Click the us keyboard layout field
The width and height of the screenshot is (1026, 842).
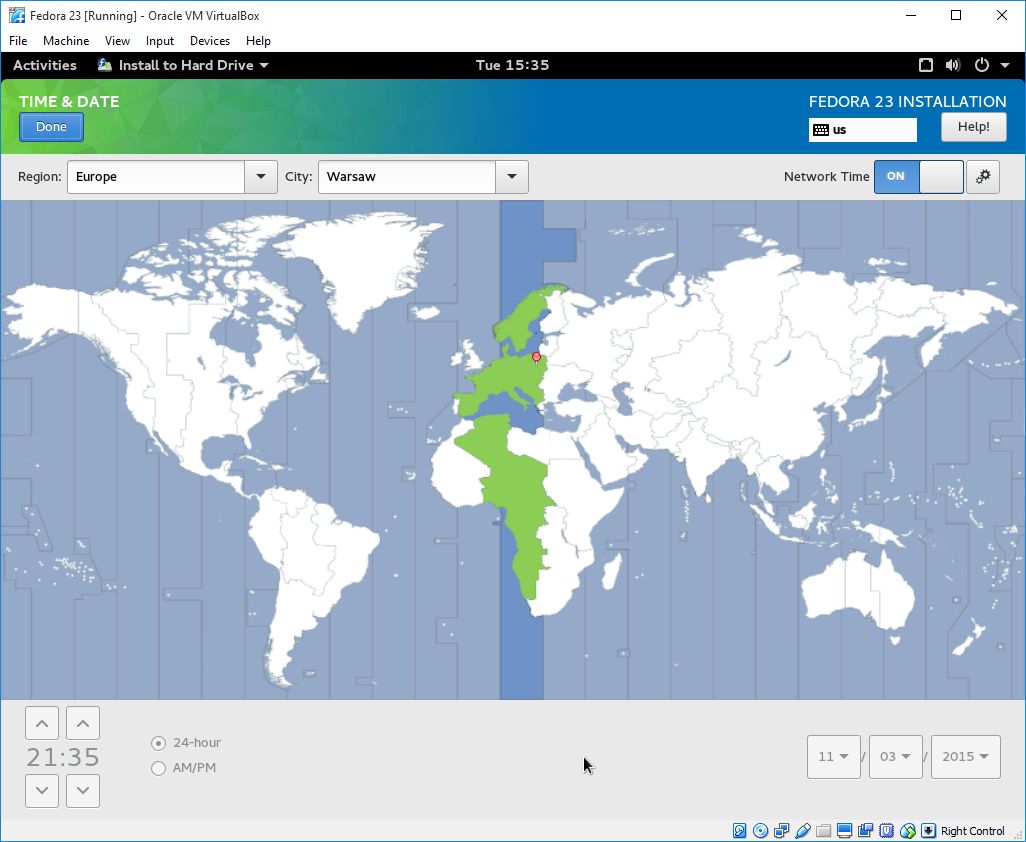[863, 130]
